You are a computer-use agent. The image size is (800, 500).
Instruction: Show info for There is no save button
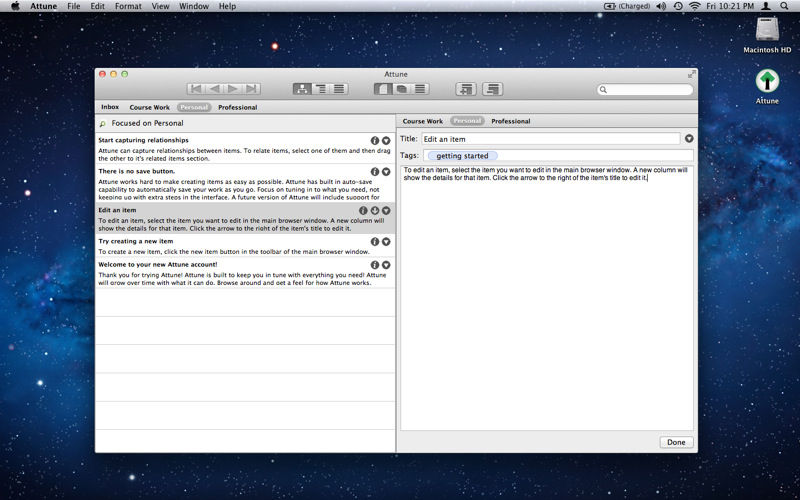pyautogui.click(x=374, y=171)
